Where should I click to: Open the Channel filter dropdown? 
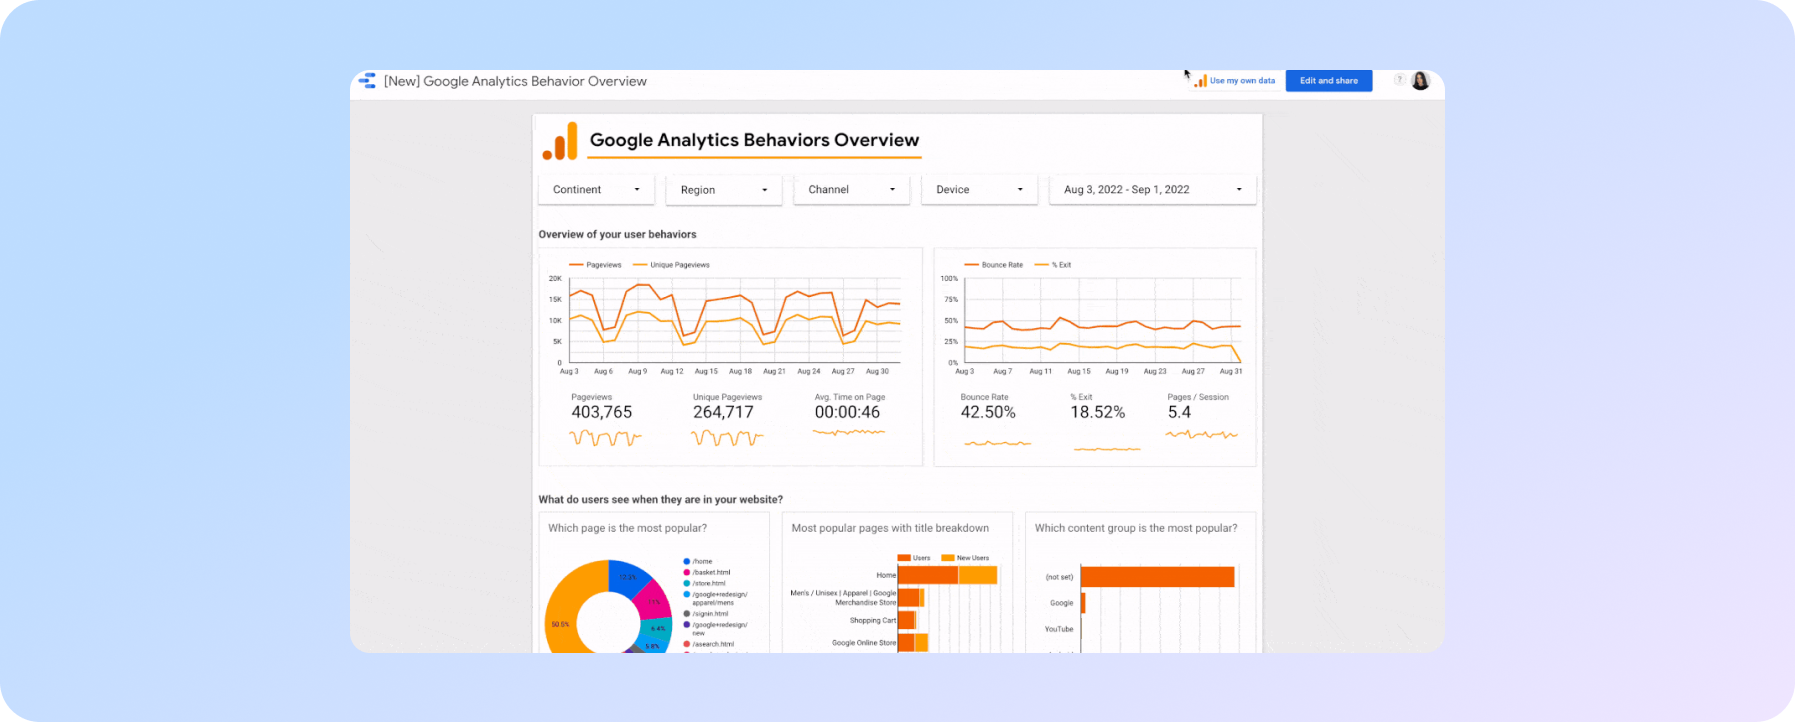point(851,190)
